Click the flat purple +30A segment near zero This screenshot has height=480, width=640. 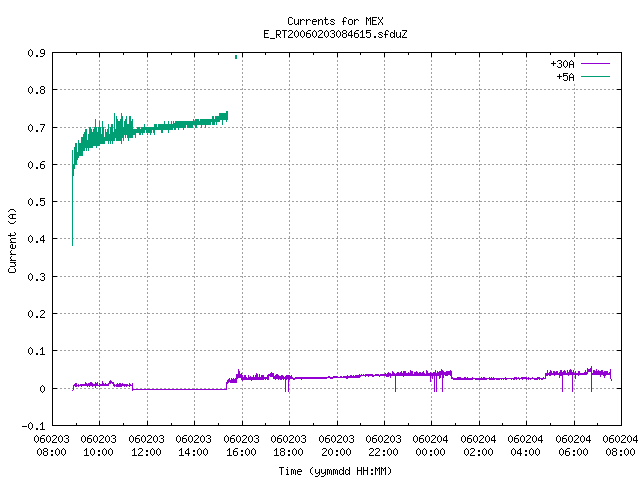coord(180,389)
